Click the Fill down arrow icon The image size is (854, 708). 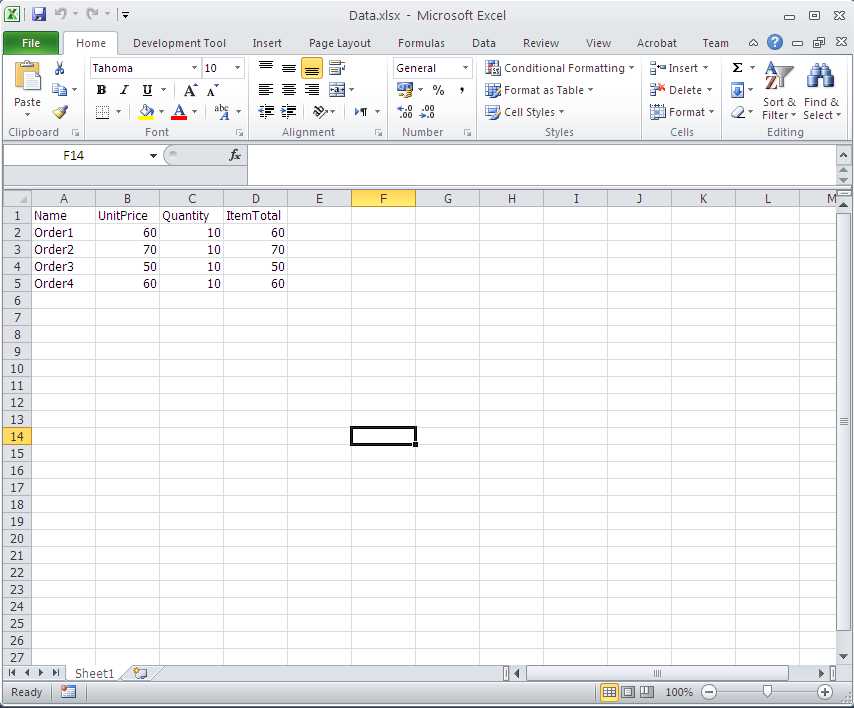tap(737, 90)
